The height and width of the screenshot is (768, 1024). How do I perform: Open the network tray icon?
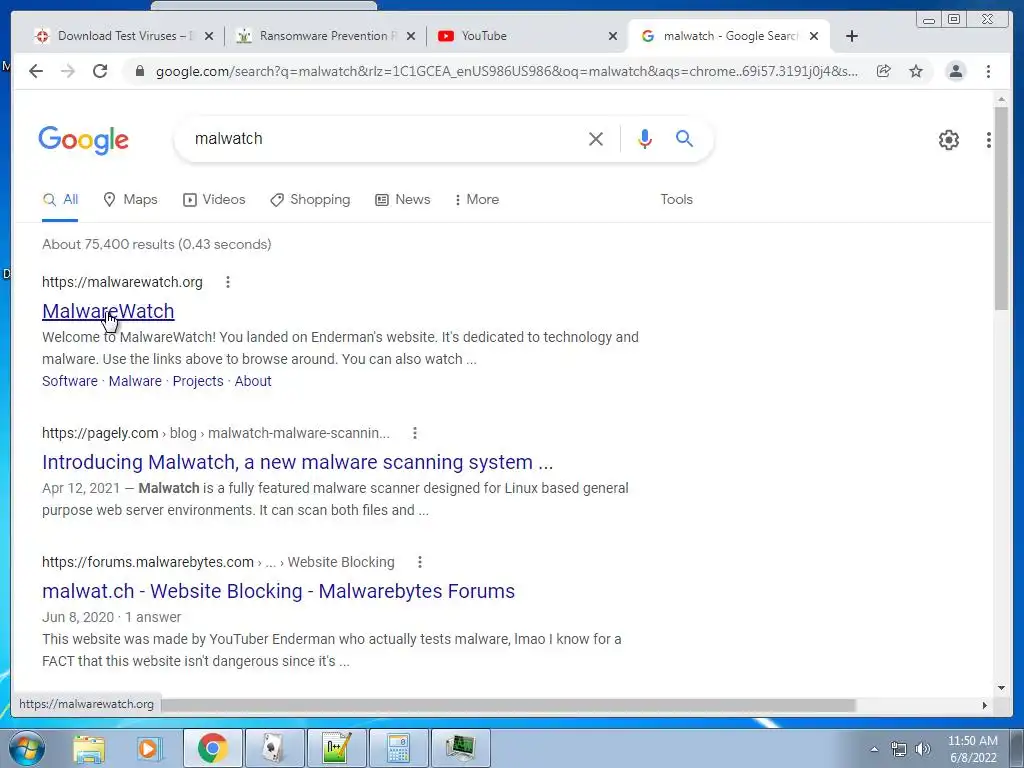pos(899,749)
